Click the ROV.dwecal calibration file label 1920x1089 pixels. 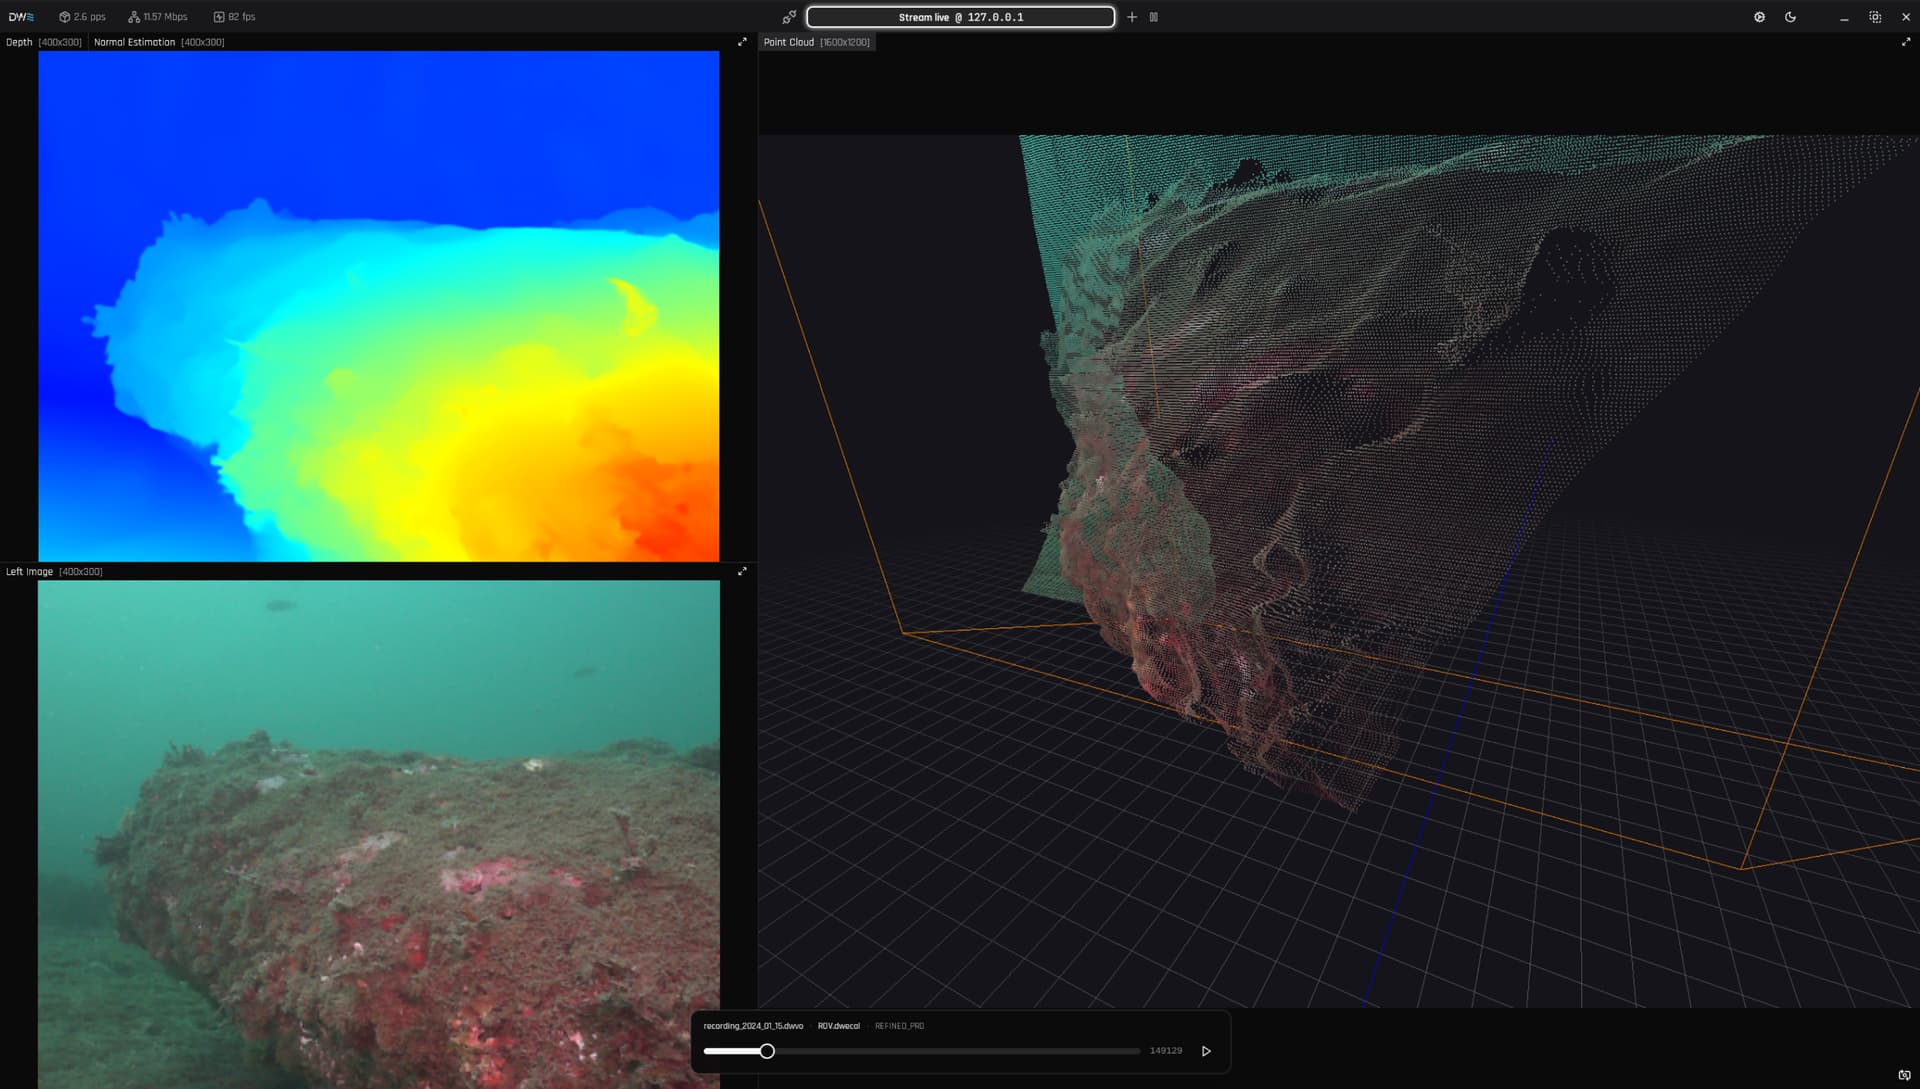click(x=838, y=1026)
